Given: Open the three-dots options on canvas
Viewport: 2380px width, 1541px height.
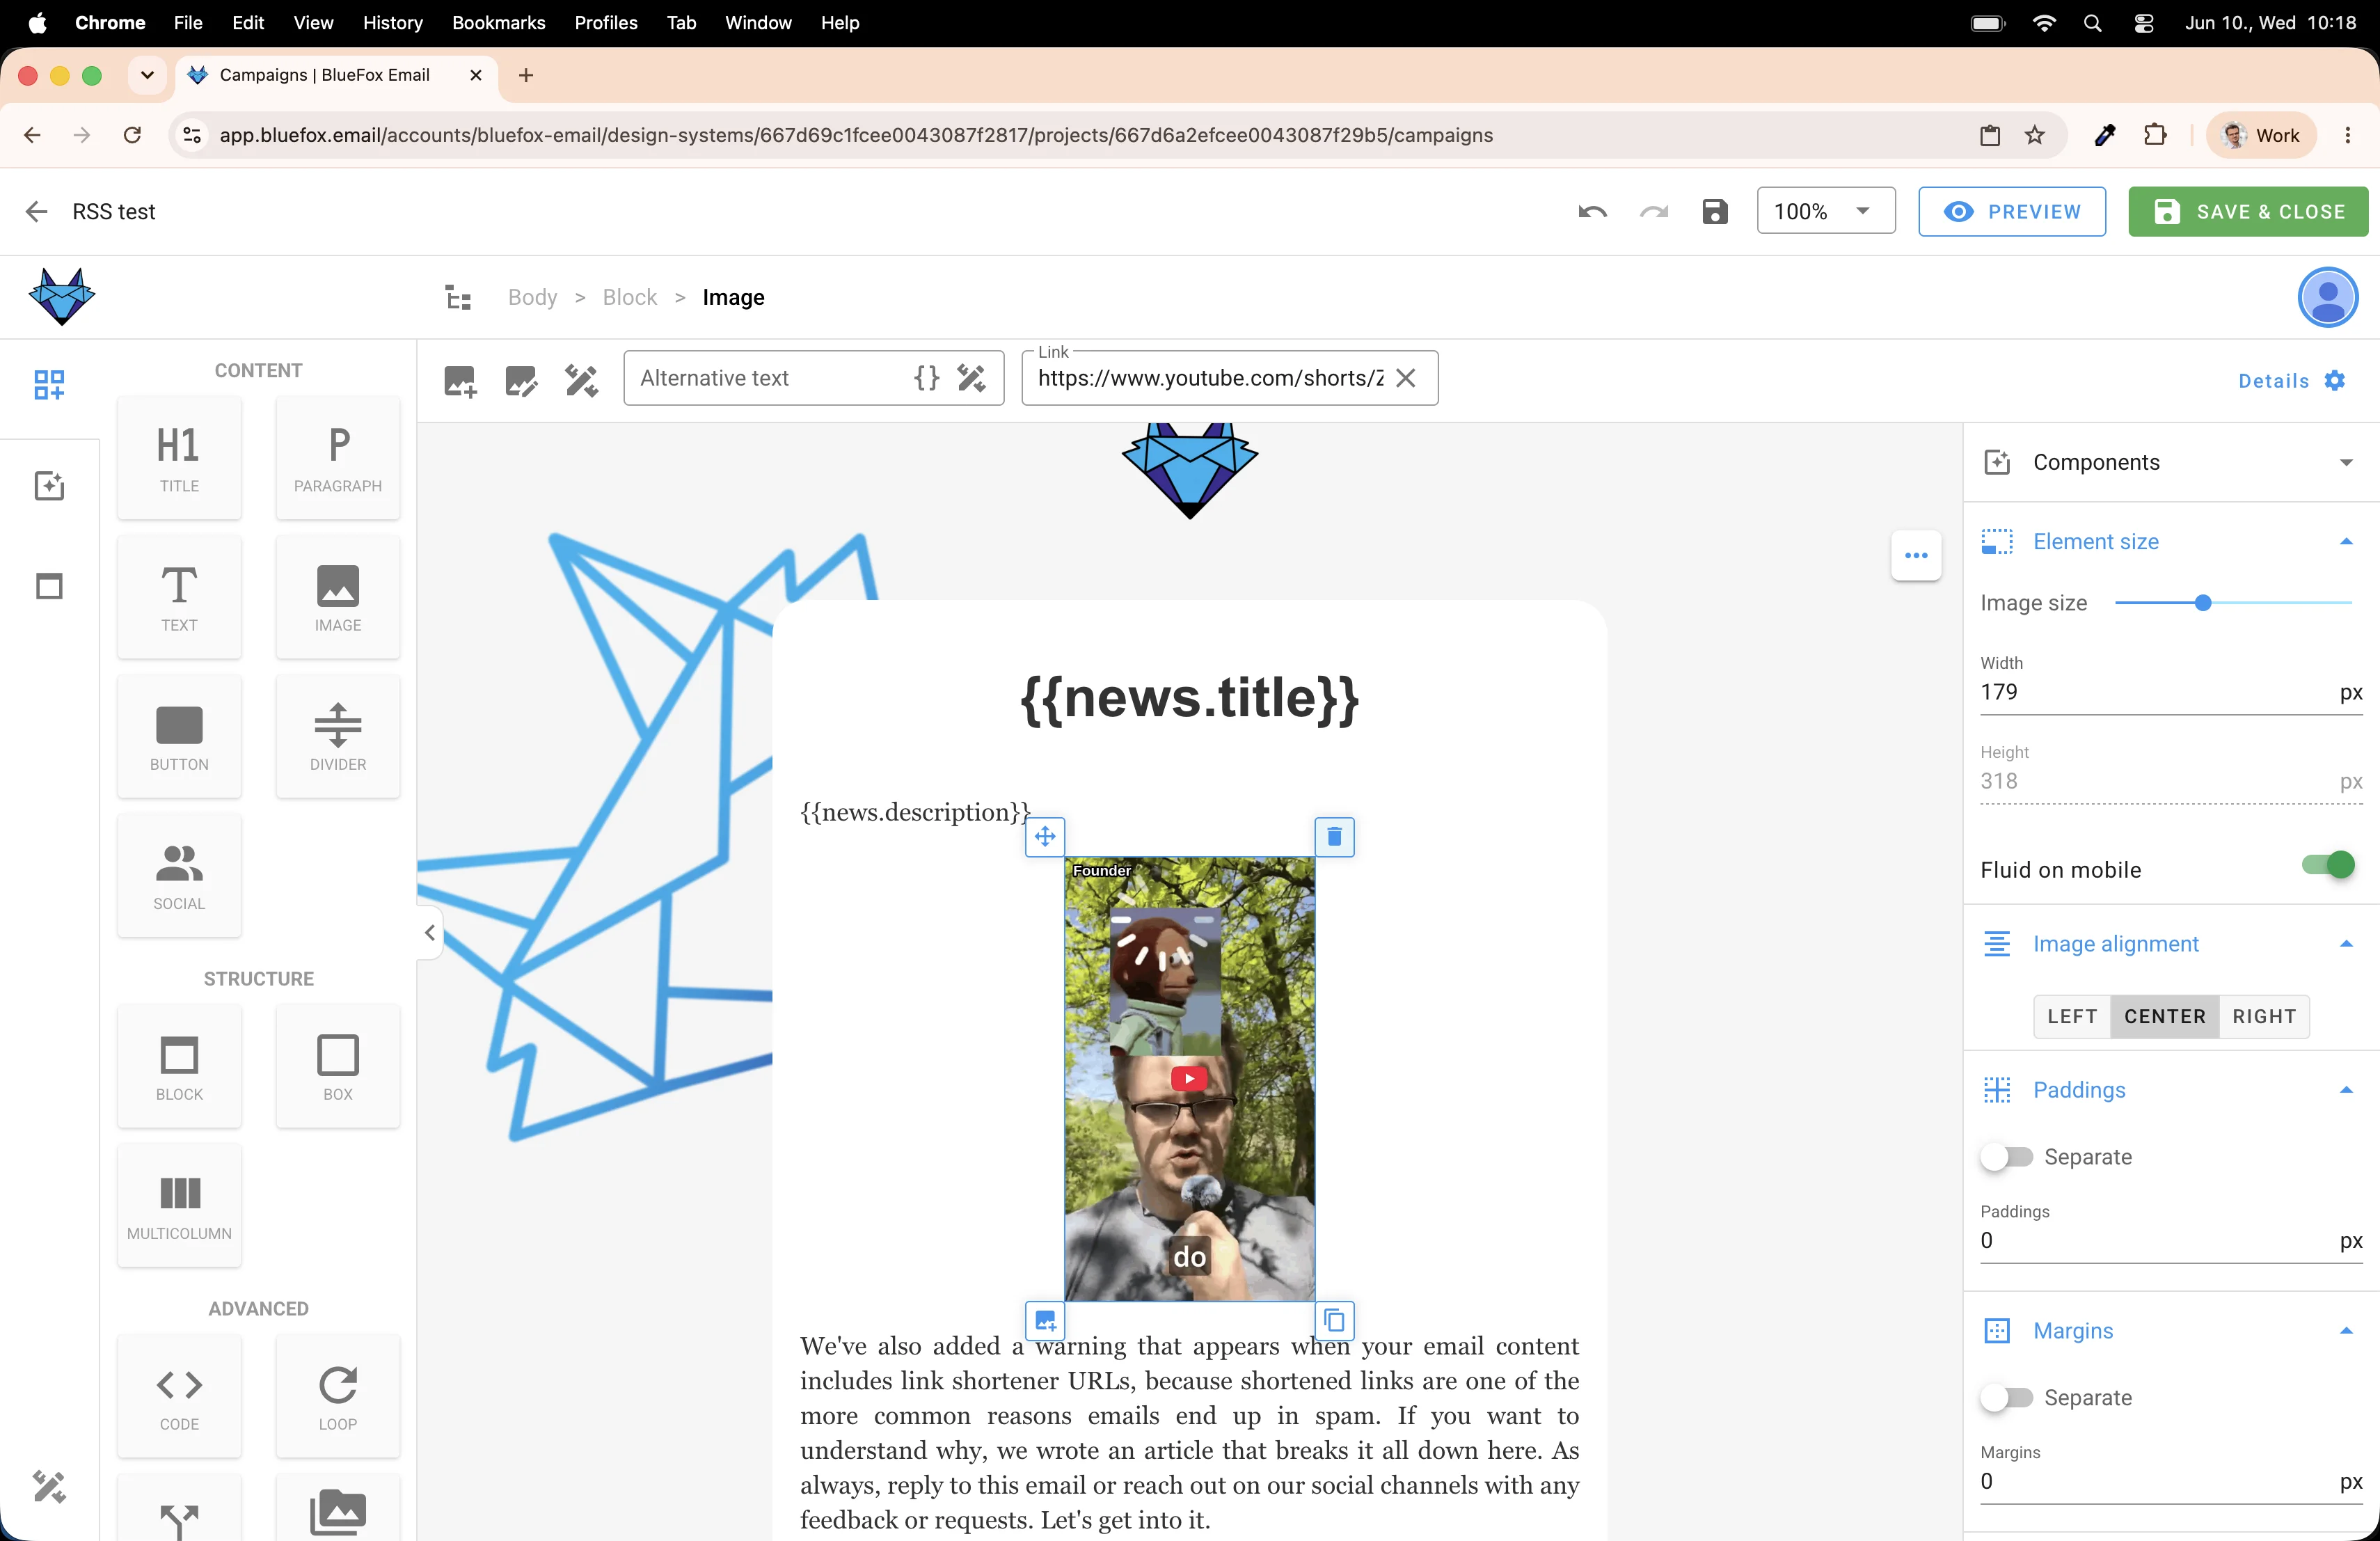Looking at the screenshot, I should tap(1916, 555).
